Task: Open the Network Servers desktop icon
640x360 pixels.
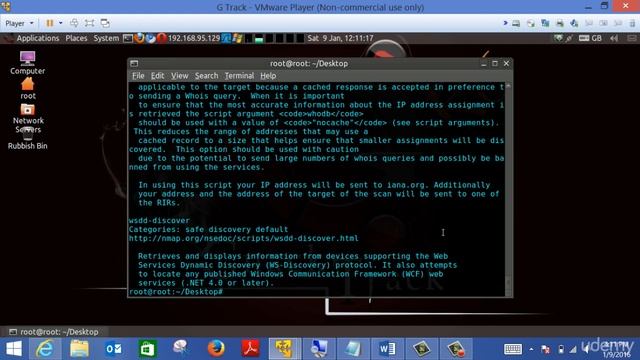Action: click(28, 118)
